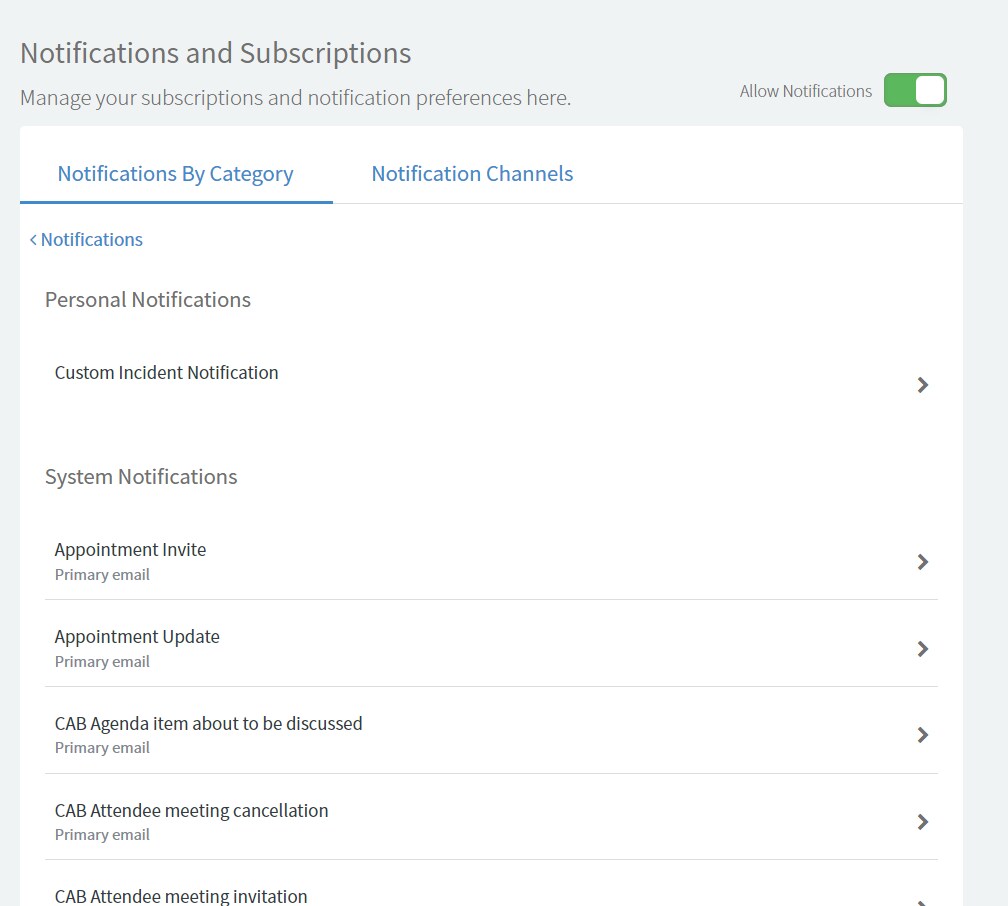Expand CAB Agenda item about to be discussed
The image size is (1008, 906).
(x=208, y=723)
